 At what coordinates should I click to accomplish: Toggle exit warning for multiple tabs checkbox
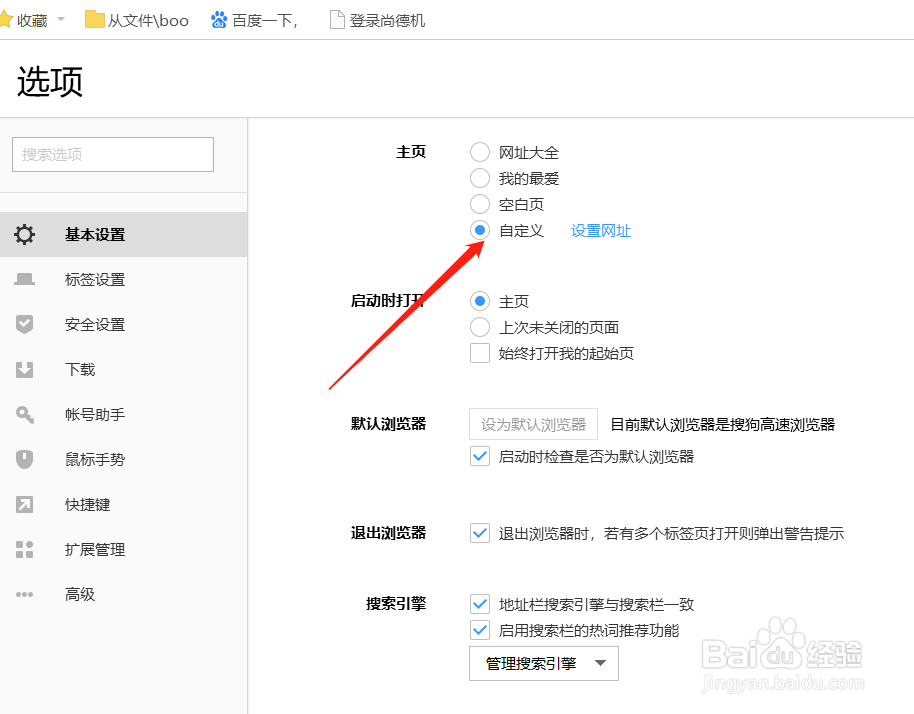click(480, 533)
